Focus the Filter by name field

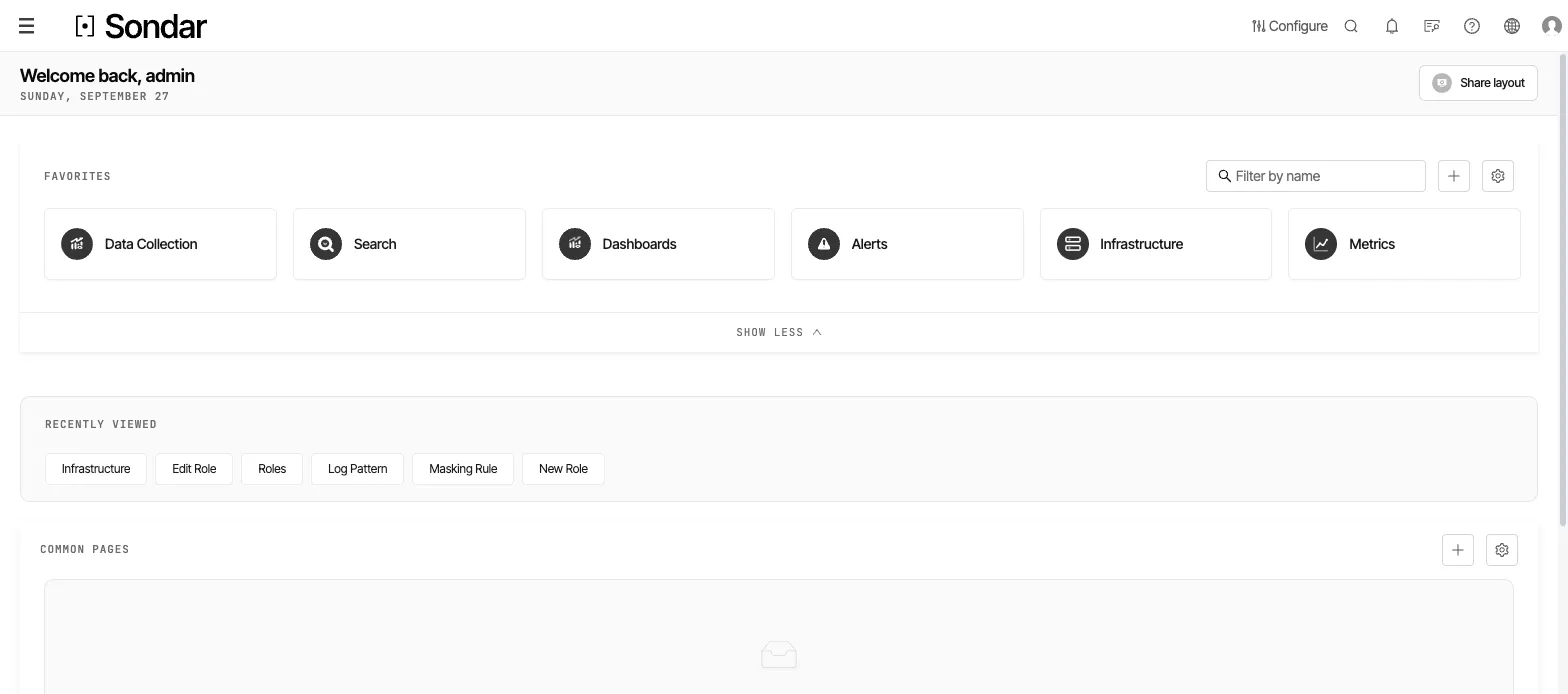[1316, 176]
